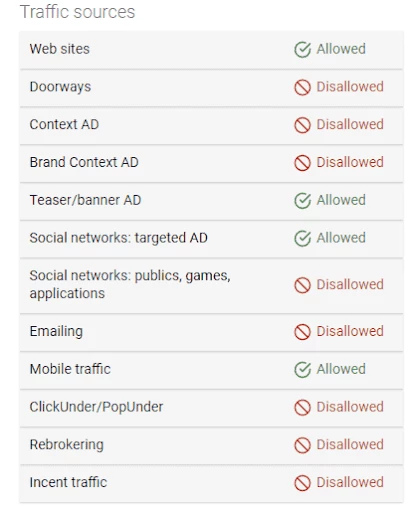416x512 pixels.
Task: Select the checkmark icon for Social networks: targeted AD
Action: pyautogui.click(x=302, y=238)
